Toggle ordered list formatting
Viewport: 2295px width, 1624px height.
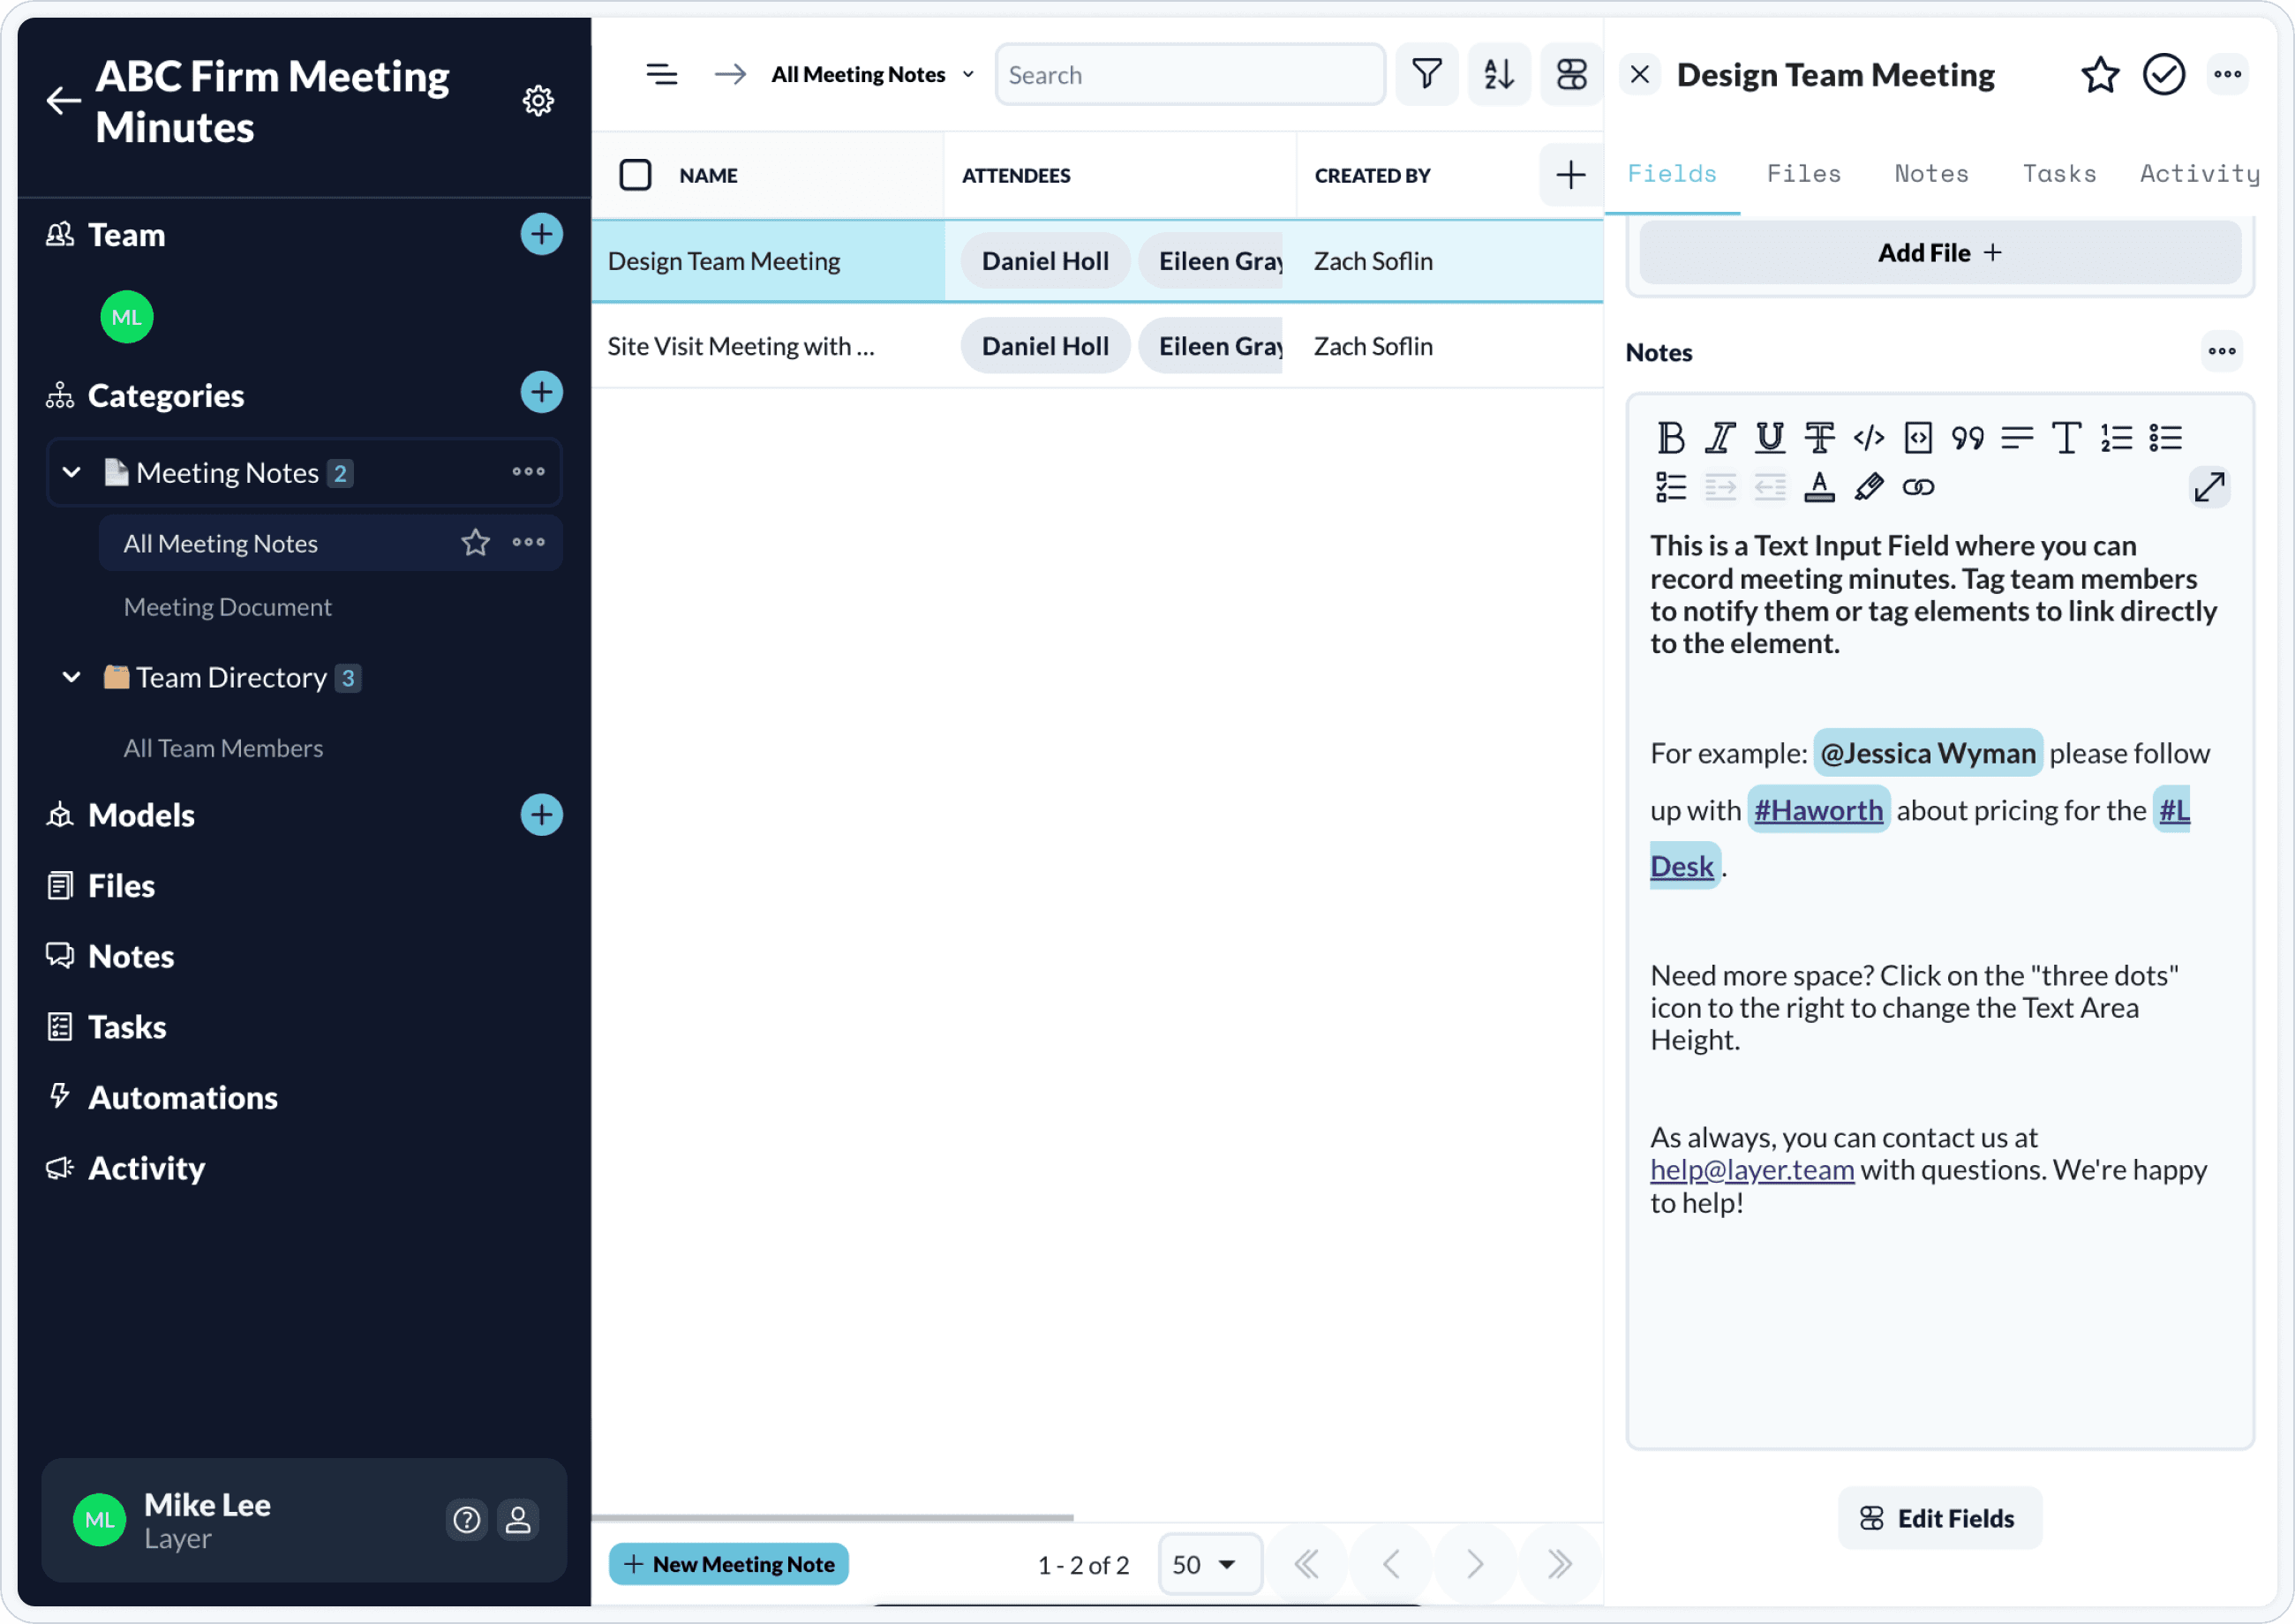[2118, 438]
